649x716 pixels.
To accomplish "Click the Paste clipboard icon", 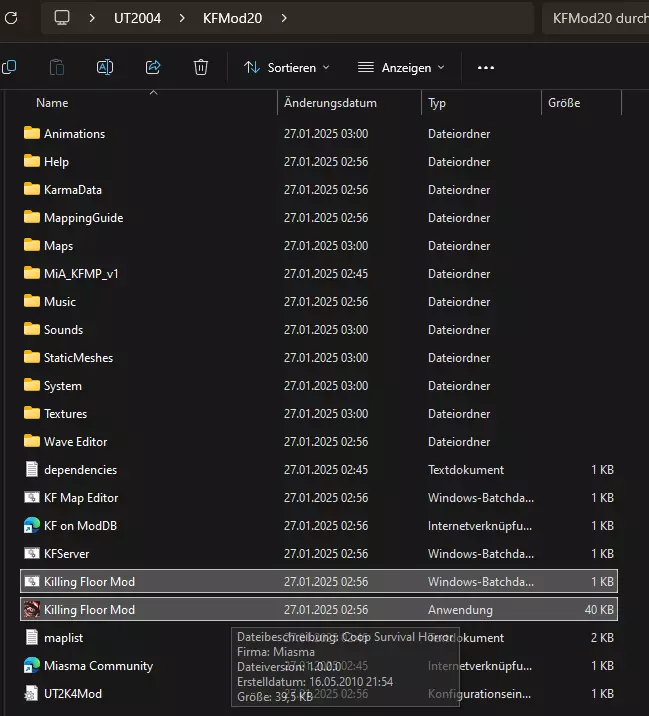I will [x=57, y=67].
